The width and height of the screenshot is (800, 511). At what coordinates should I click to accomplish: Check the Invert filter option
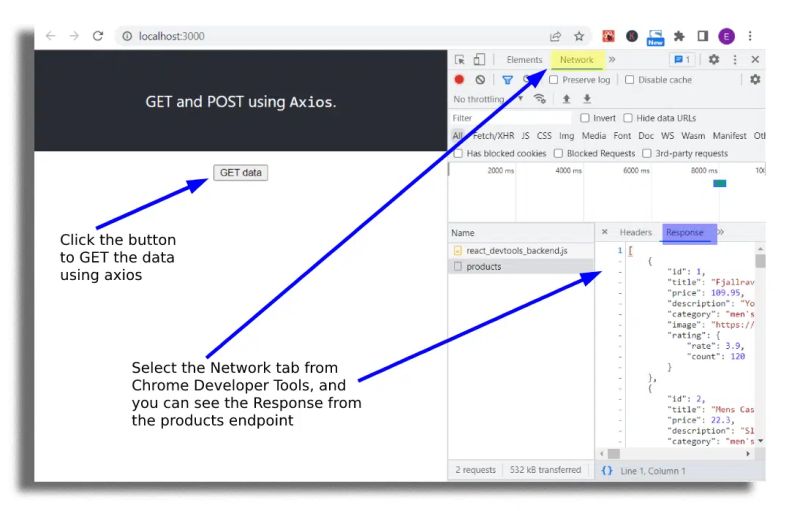(x=585, y=118)
